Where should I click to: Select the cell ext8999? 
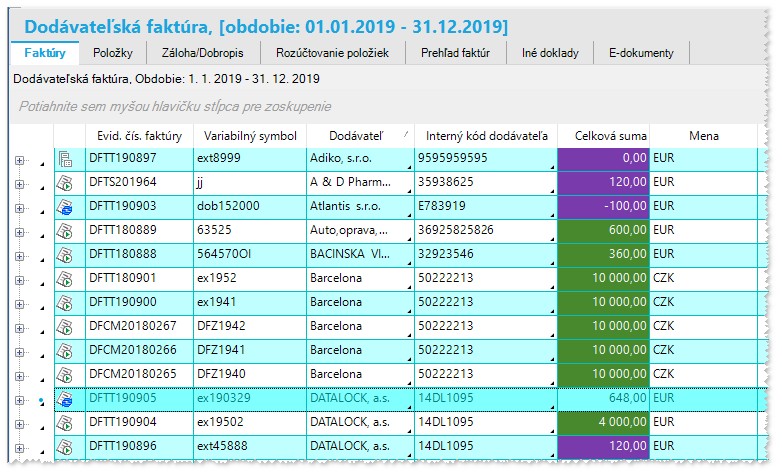pos(250,160)
